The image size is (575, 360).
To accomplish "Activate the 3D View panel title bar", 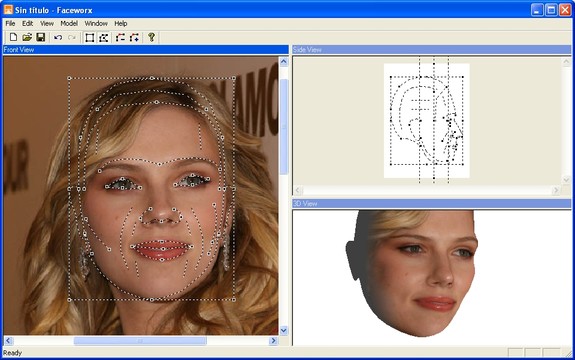I will [x=432, y=203].
